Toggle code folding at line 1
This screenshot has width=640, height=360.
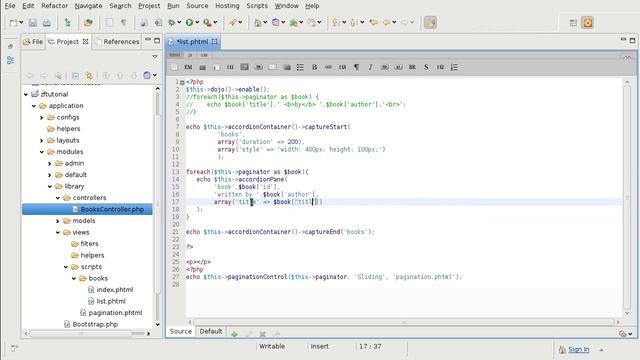coord(182,82)
